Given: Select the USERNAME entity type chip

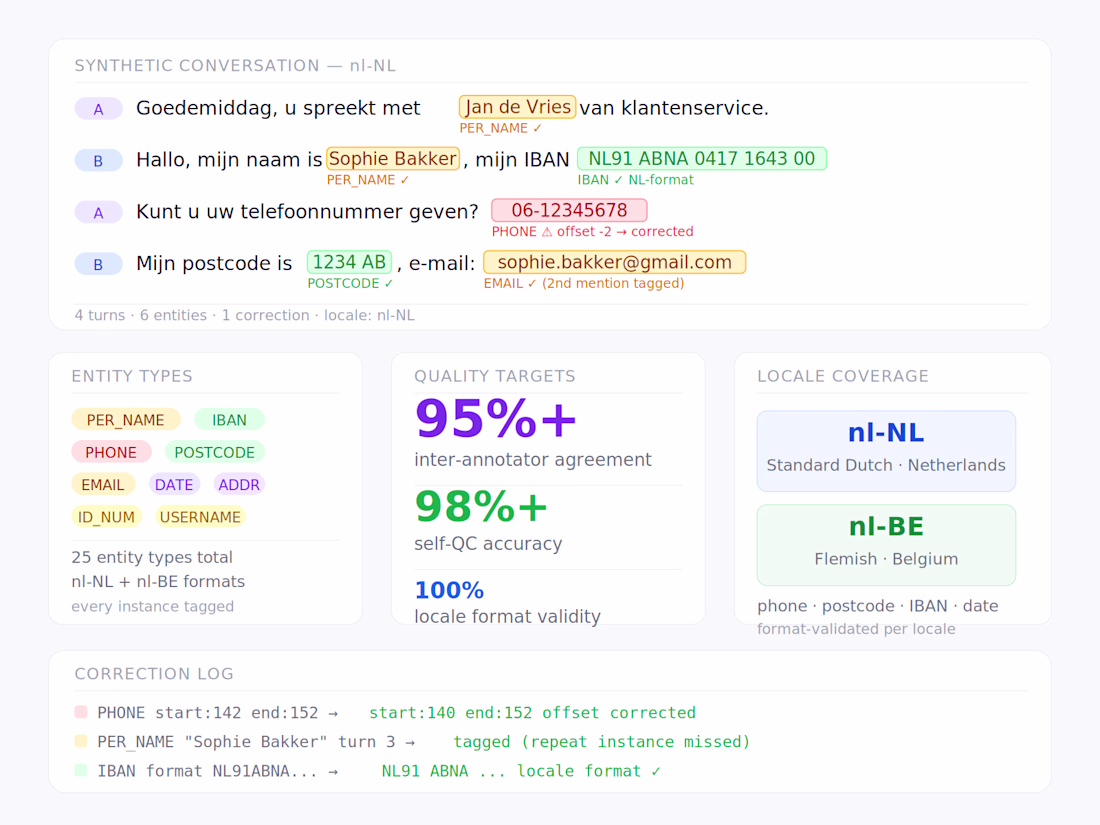Looking at the screenshot, I should pos(201,516).
